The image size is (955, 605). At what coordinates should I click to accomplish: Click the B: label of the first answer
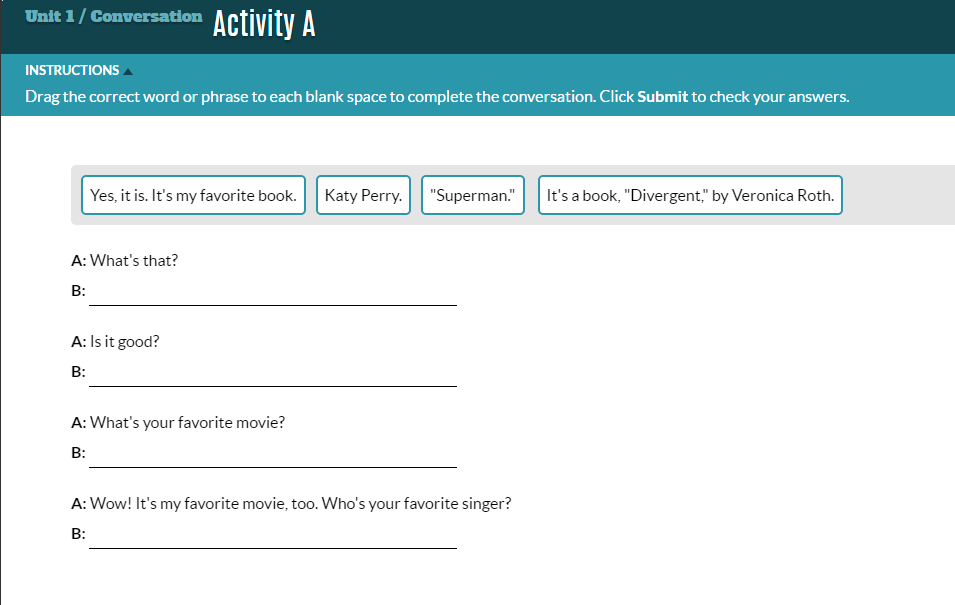click(78, 291)
